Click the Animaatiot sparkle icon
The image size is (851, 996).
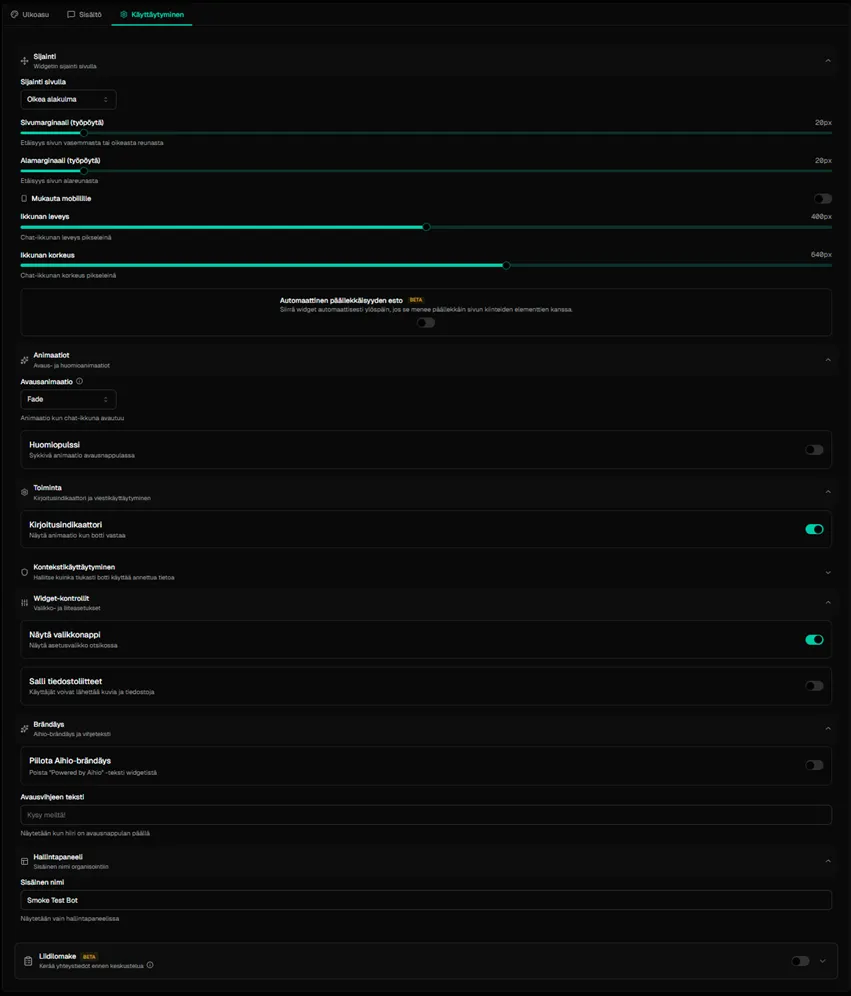tap(24, 360)
